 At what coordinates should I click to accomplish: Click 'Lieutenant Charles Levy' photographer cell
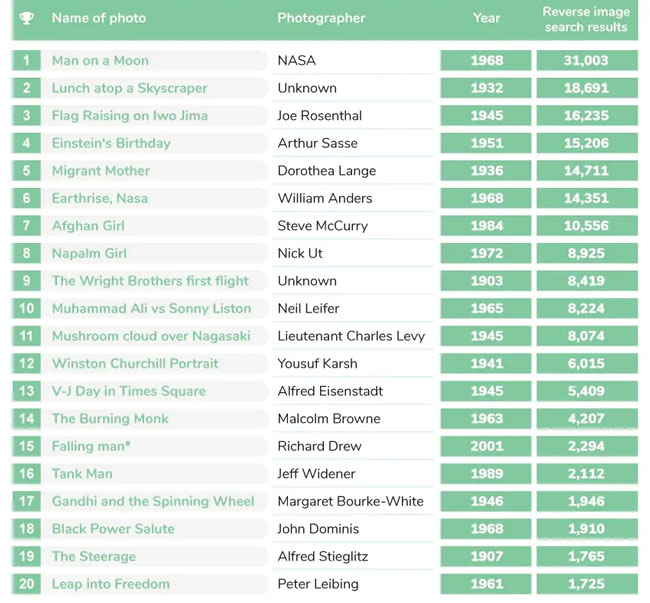pos(350,336)
